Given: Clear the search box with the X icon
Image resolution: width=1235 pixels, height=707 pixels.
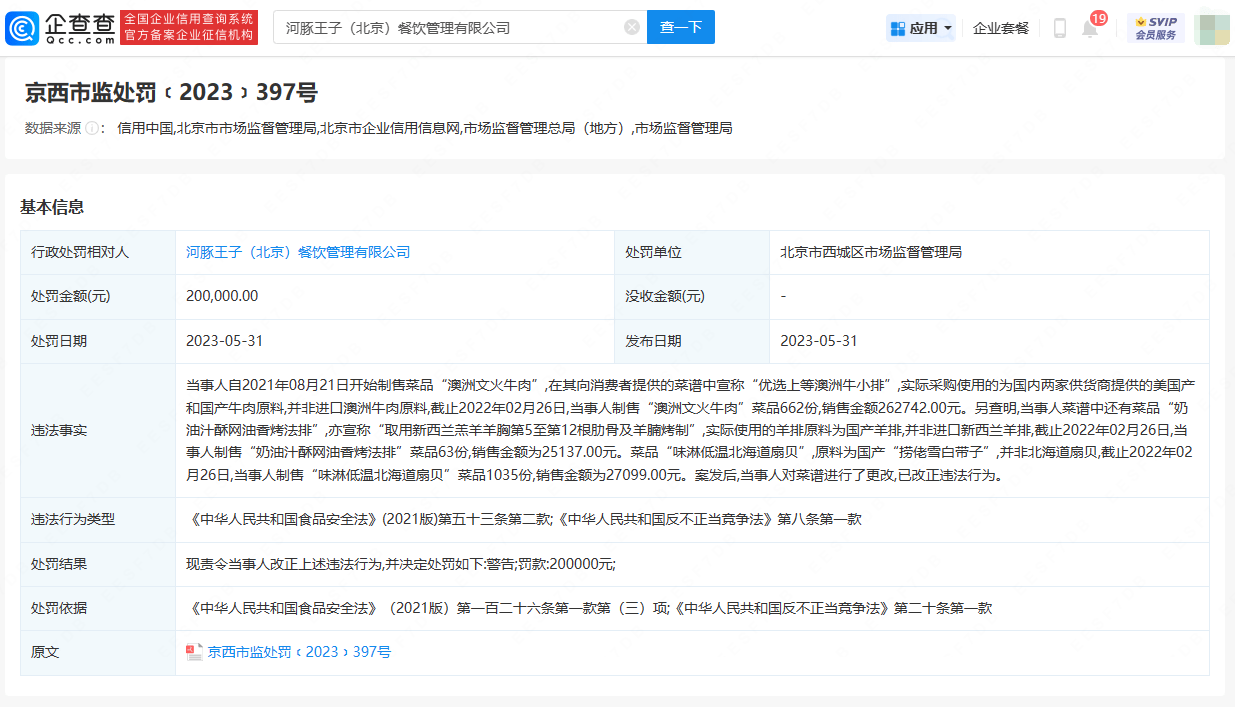Looking at the screenshot, I should coord(632,27).
